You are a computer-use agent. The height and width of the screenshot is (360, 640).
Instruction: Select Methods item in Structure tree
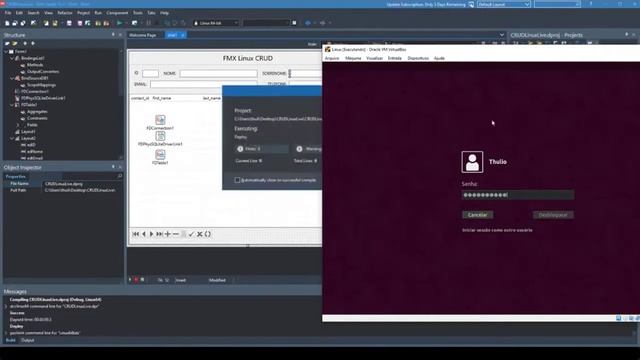pos(35,65)
